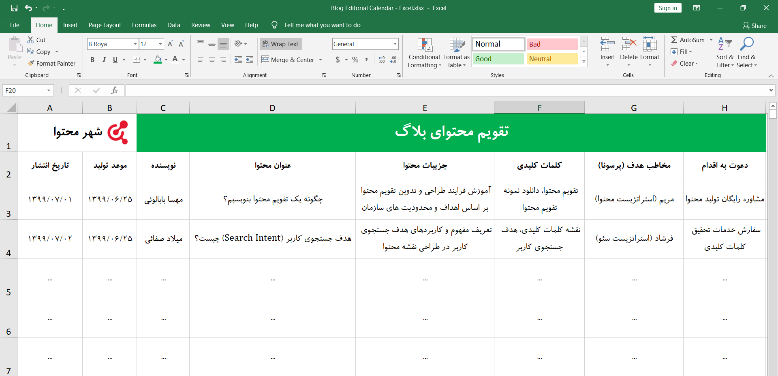
Task: Switch to the Data tab
Action: (174, 25)
